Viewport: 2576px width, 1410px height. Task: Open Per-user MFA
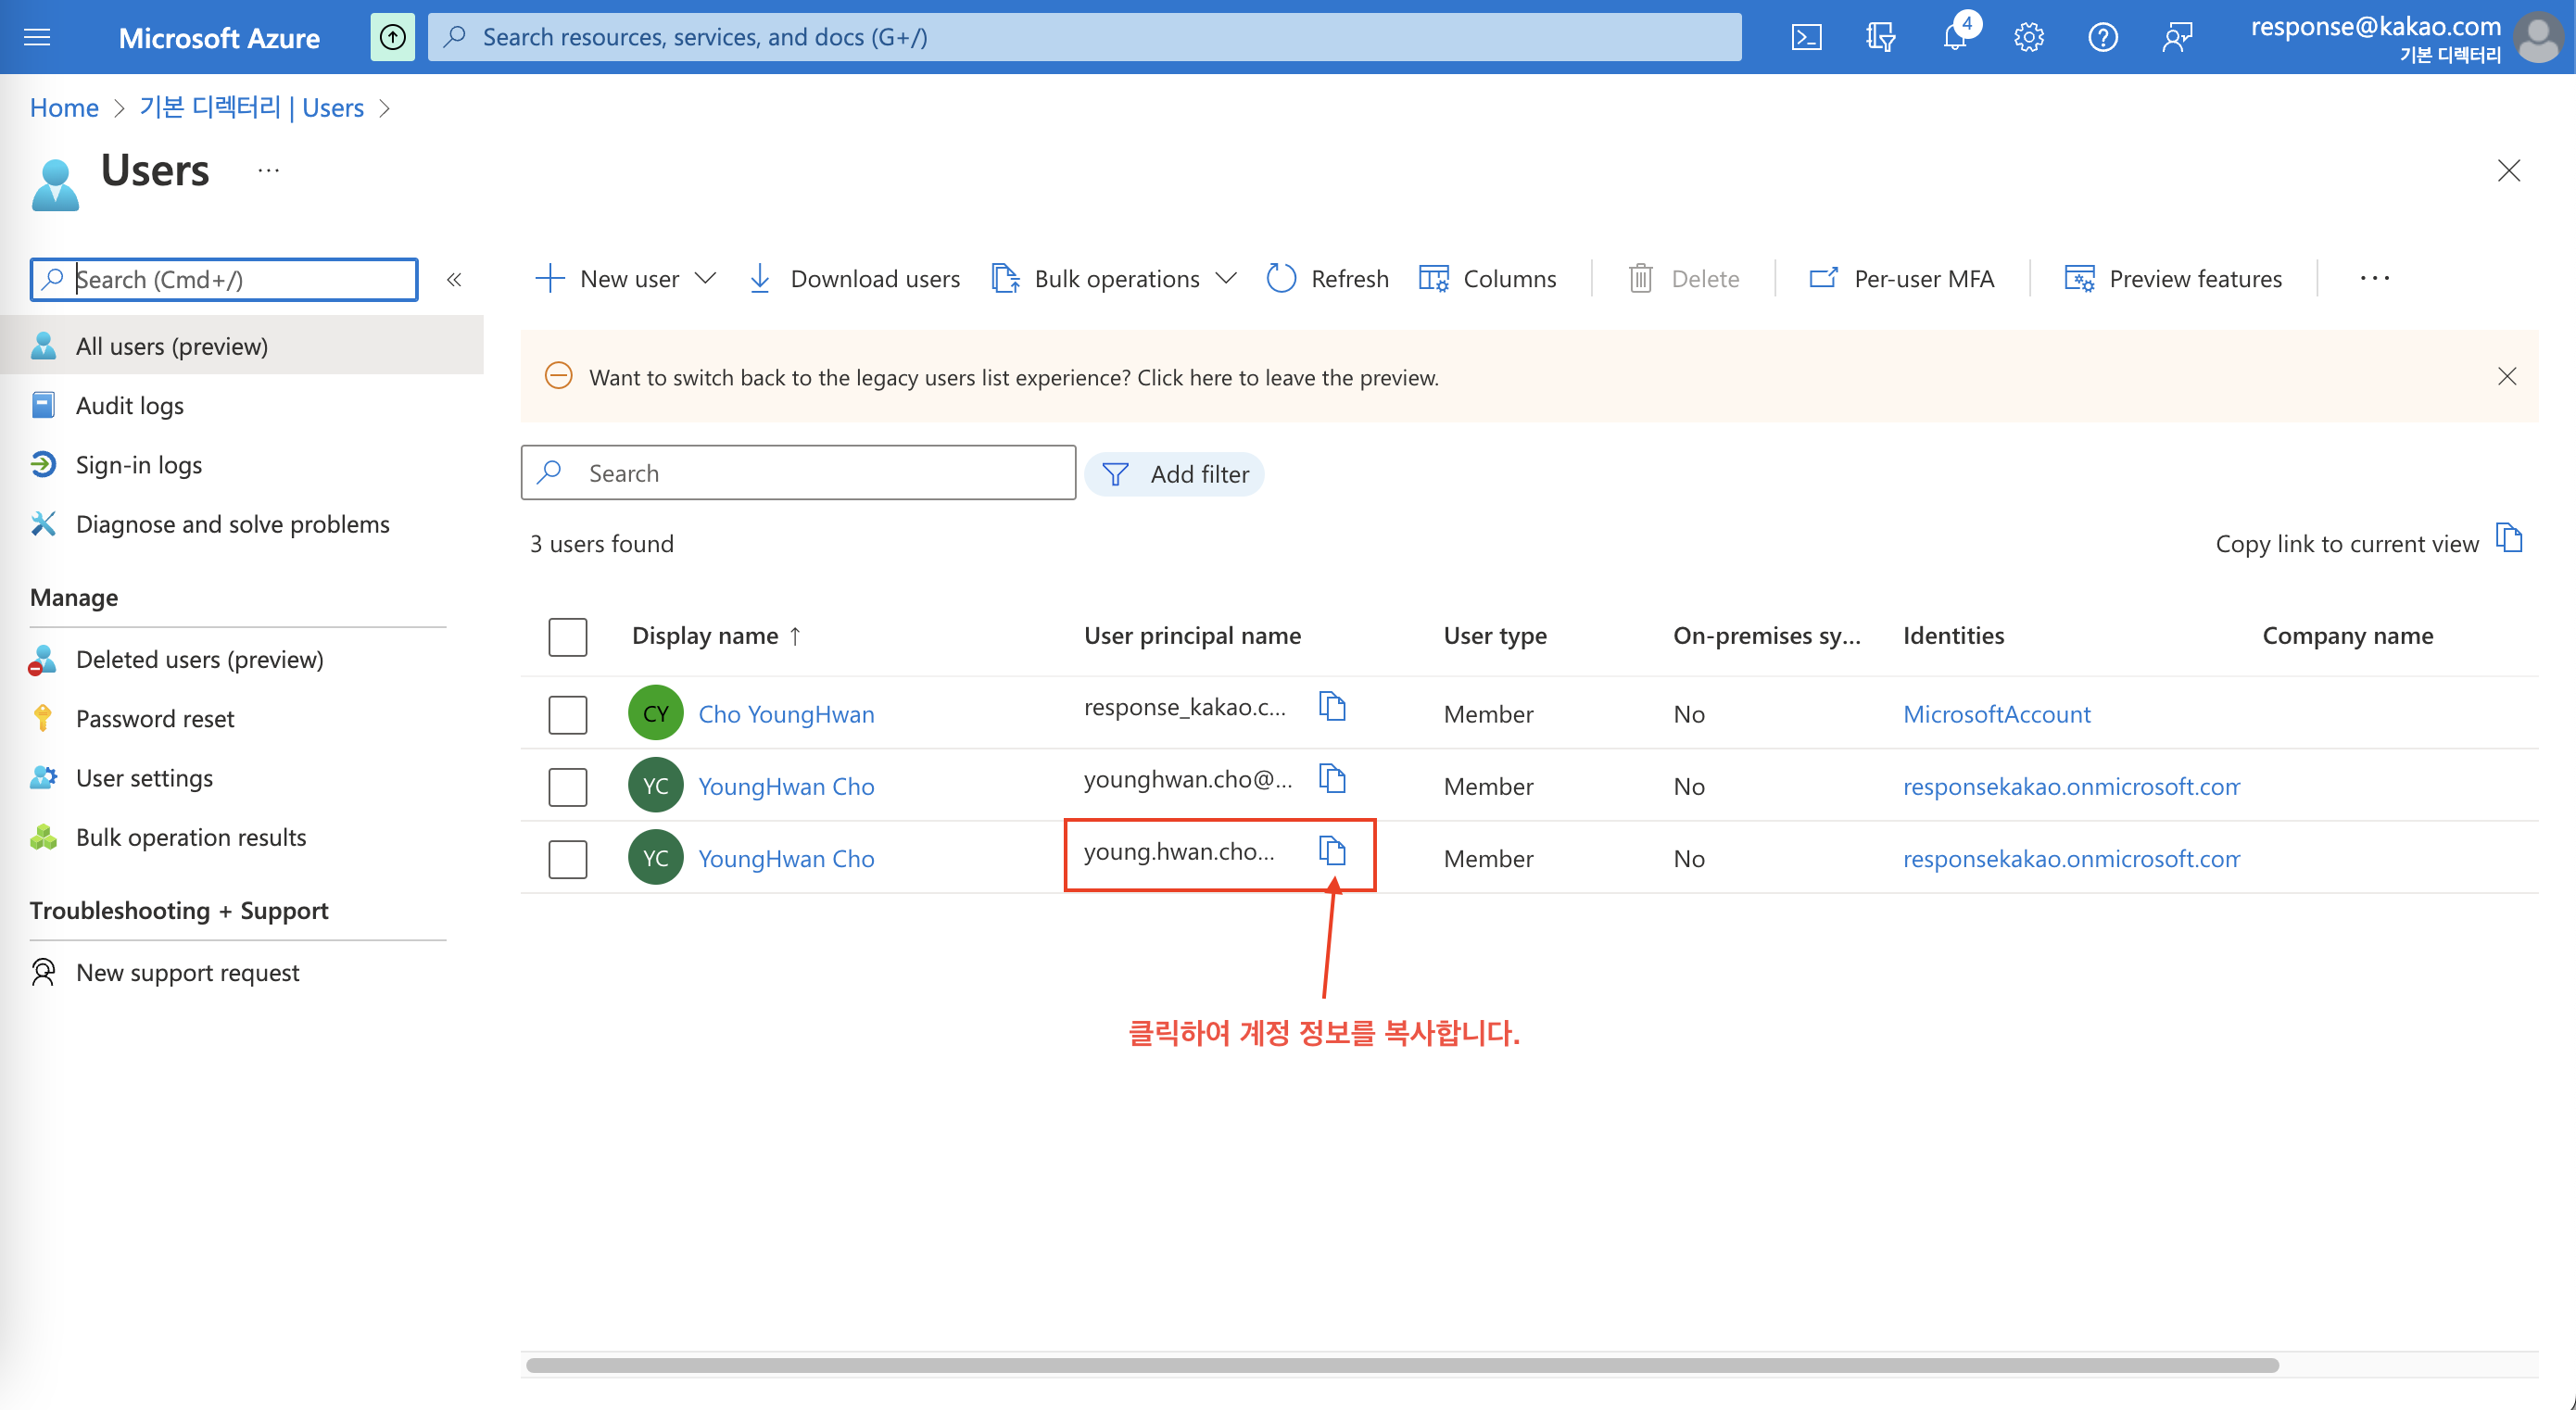pyautogui.click(x=1901, y=279)
